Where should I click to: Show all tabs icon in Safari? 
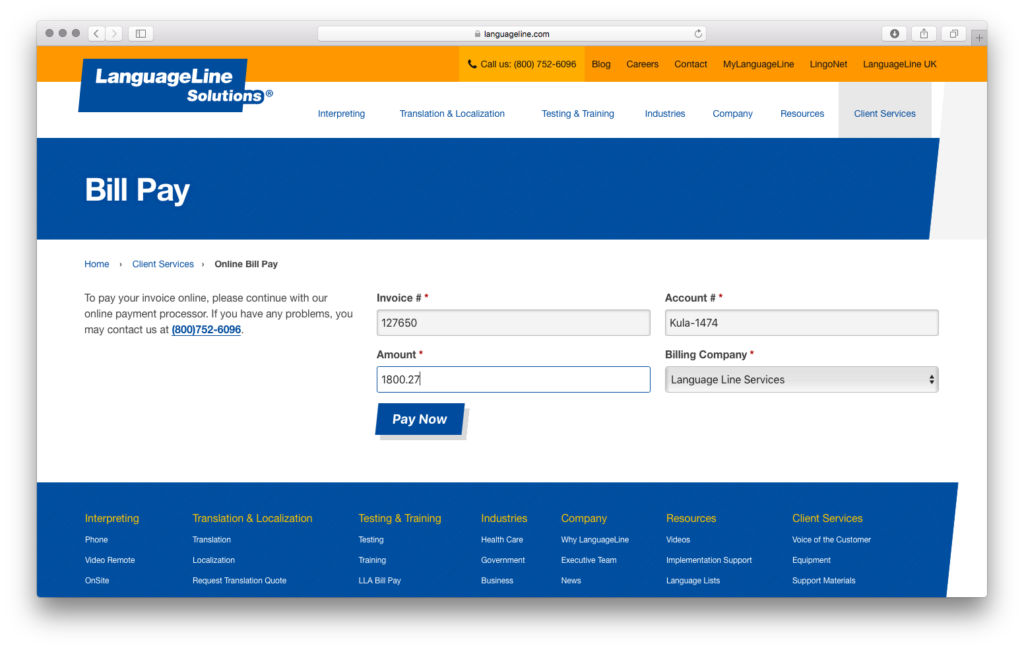coord(953,33)
